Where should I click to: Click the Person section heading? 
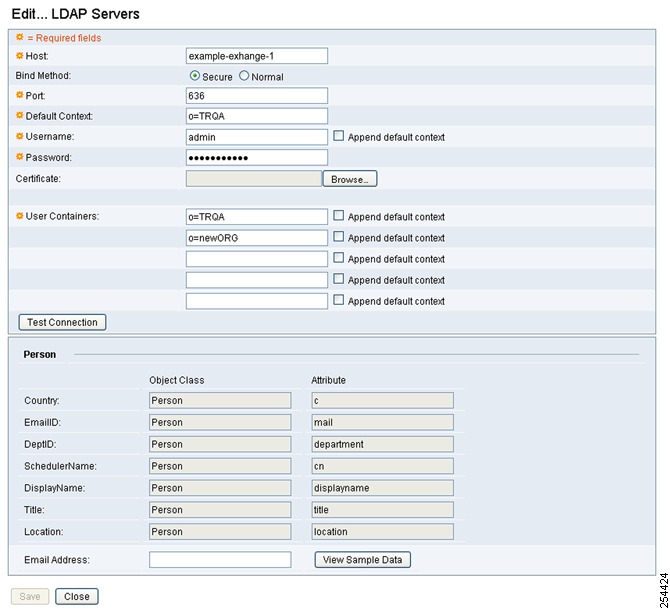(40, 355)
